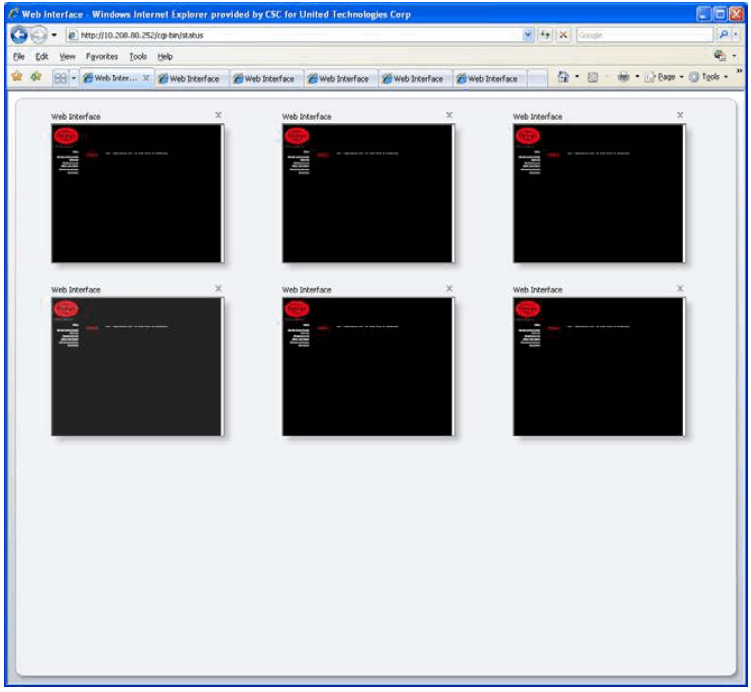Close the bottom-middle thumbnail's tab
The width and height of the screenshot is (751, 692).
[x=449, y=288]
